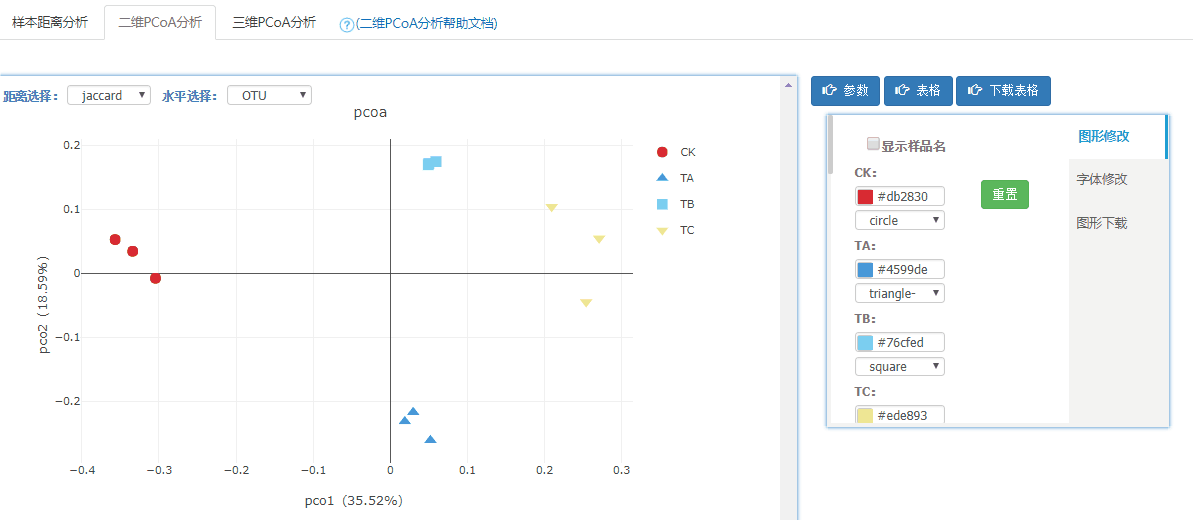Toggle CK legend circle marker

click(x=662, y=152)
